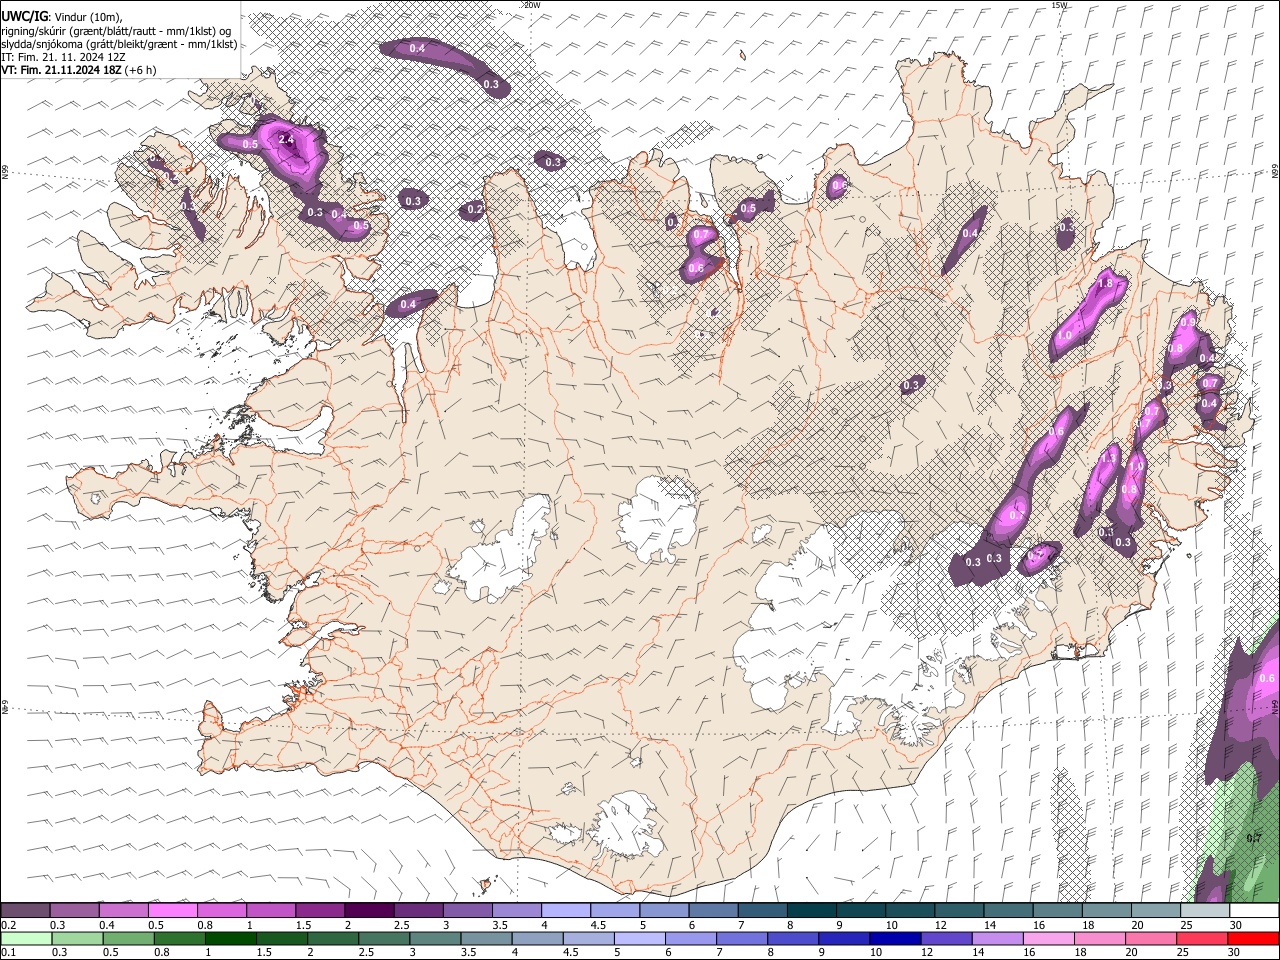Screen dimensions: 1280x960
Task: Click the darkest purple upper swatch starting at 2
Action: pyautogui.click(x=369, y=911)
